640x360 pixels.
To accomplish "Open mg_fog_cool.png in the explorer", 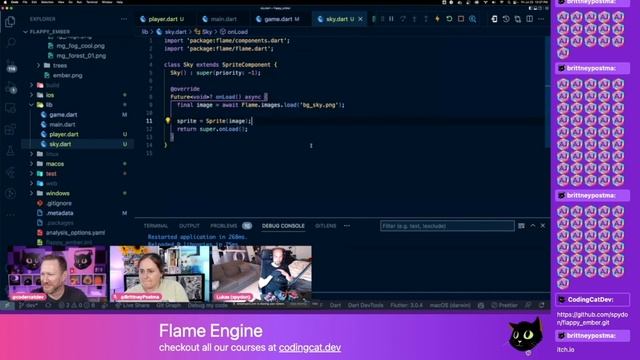I will 80,46.
